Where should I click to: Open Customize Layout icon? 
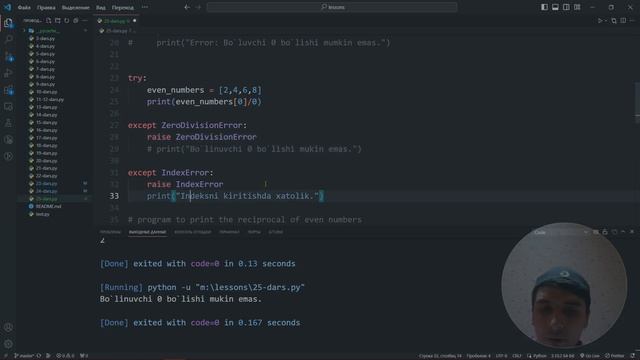pyautogui.click(x=577, y=7)
